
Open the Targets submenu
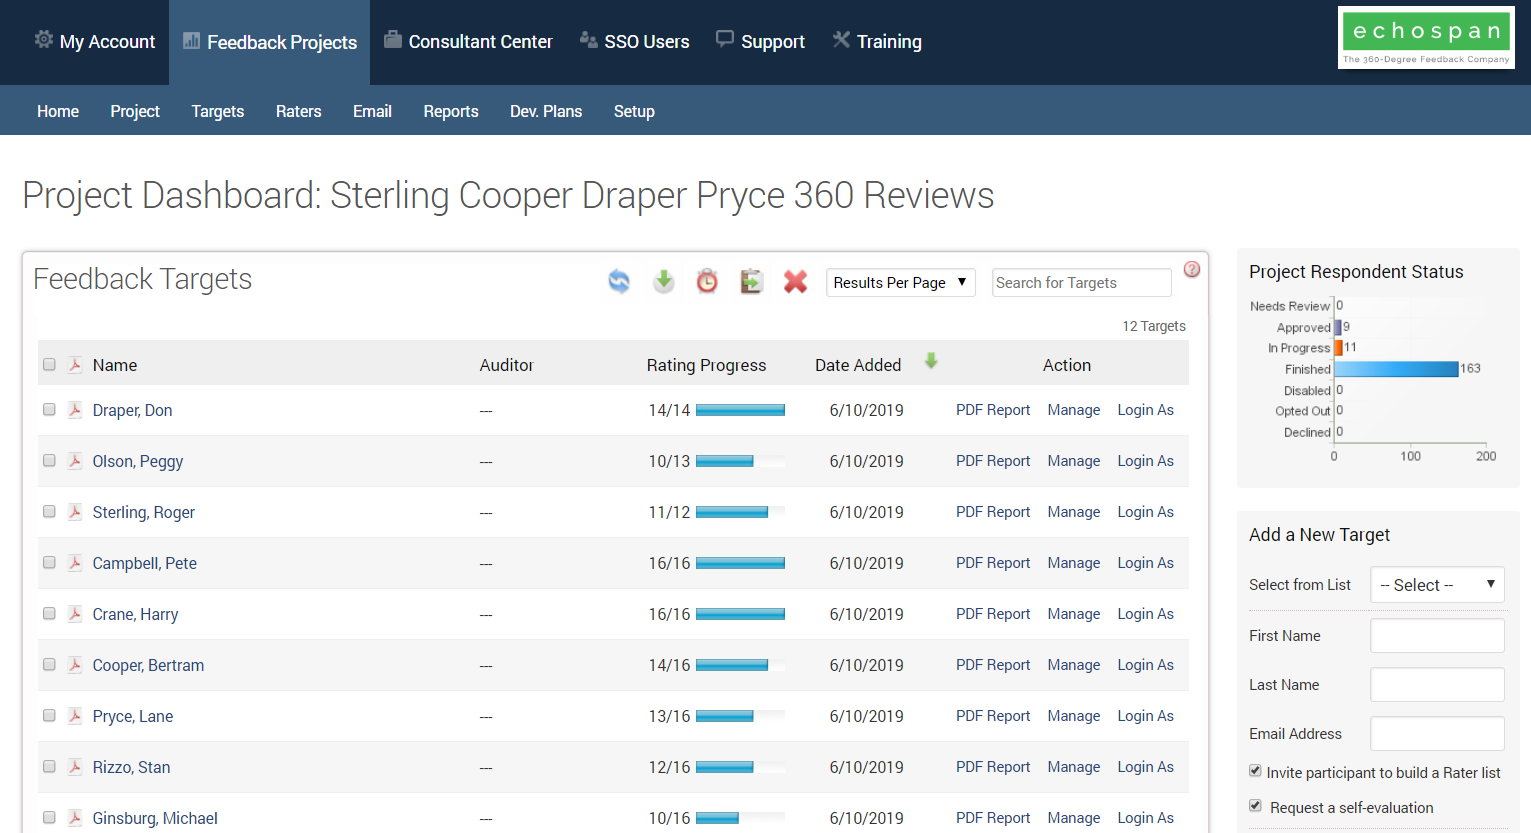(218, 111)
